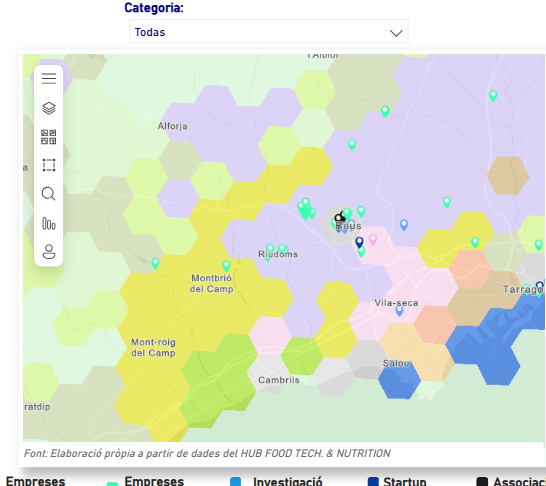Click the green pin near Montbrió del Camp
The width and height of the screenshot is (546, 486).
click(226, 266)
